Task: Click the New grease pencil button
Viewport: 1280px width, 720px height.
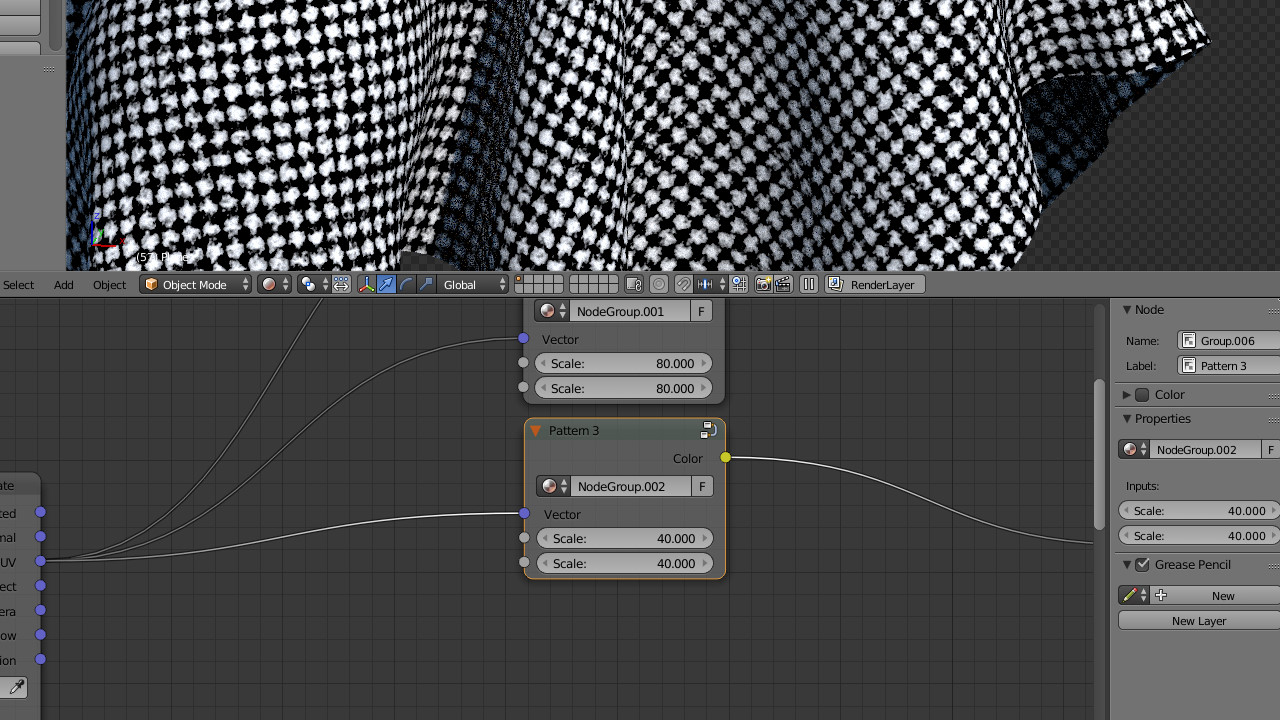Action: (x=1222, y=596)
